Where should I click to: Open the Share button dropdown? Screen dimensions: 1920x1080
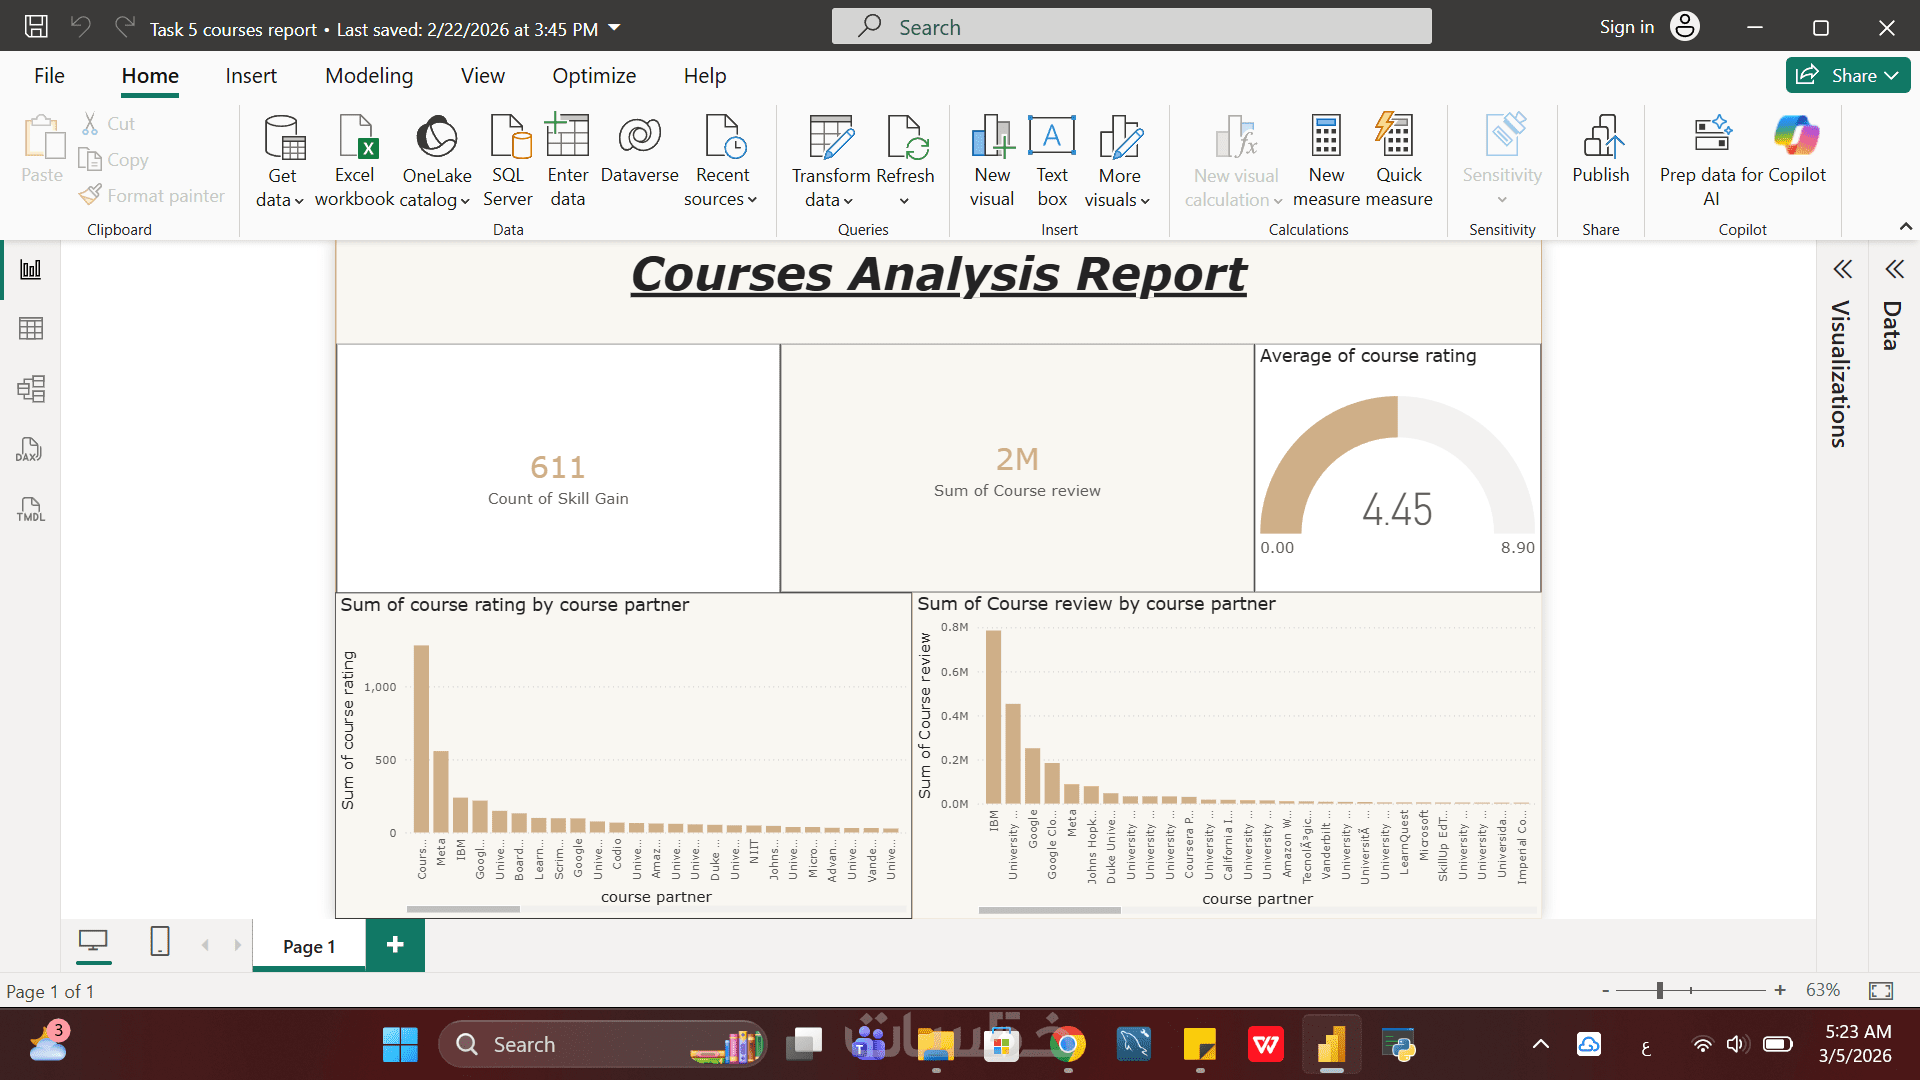click(1891, 75)
